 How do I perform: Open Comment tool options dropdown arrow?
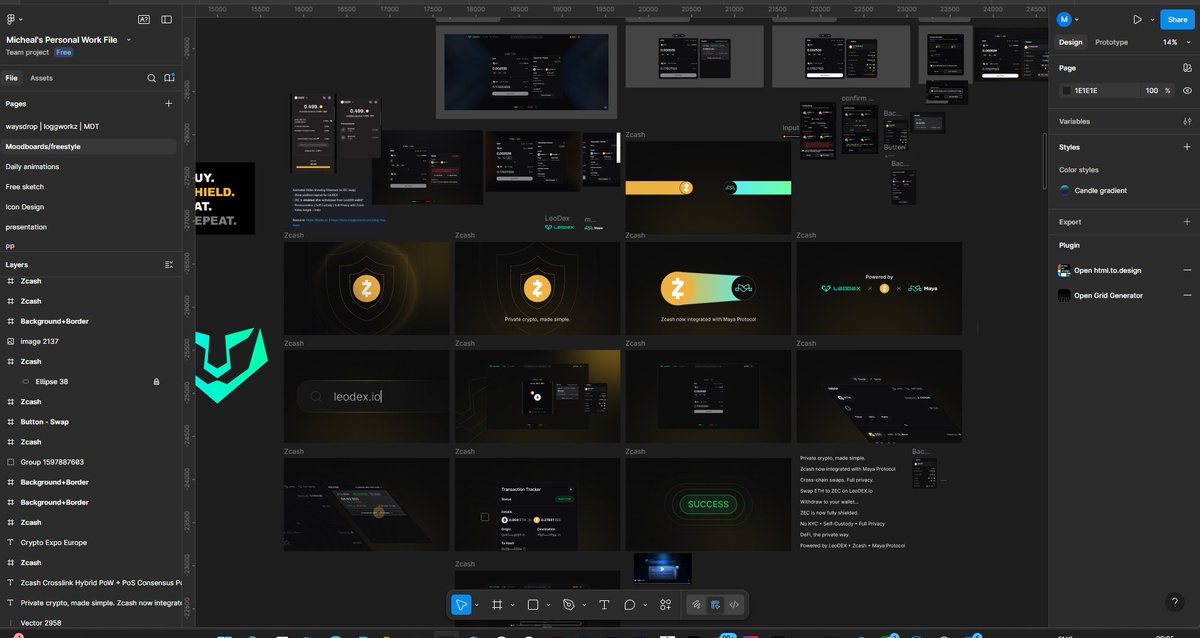point(645,605)
